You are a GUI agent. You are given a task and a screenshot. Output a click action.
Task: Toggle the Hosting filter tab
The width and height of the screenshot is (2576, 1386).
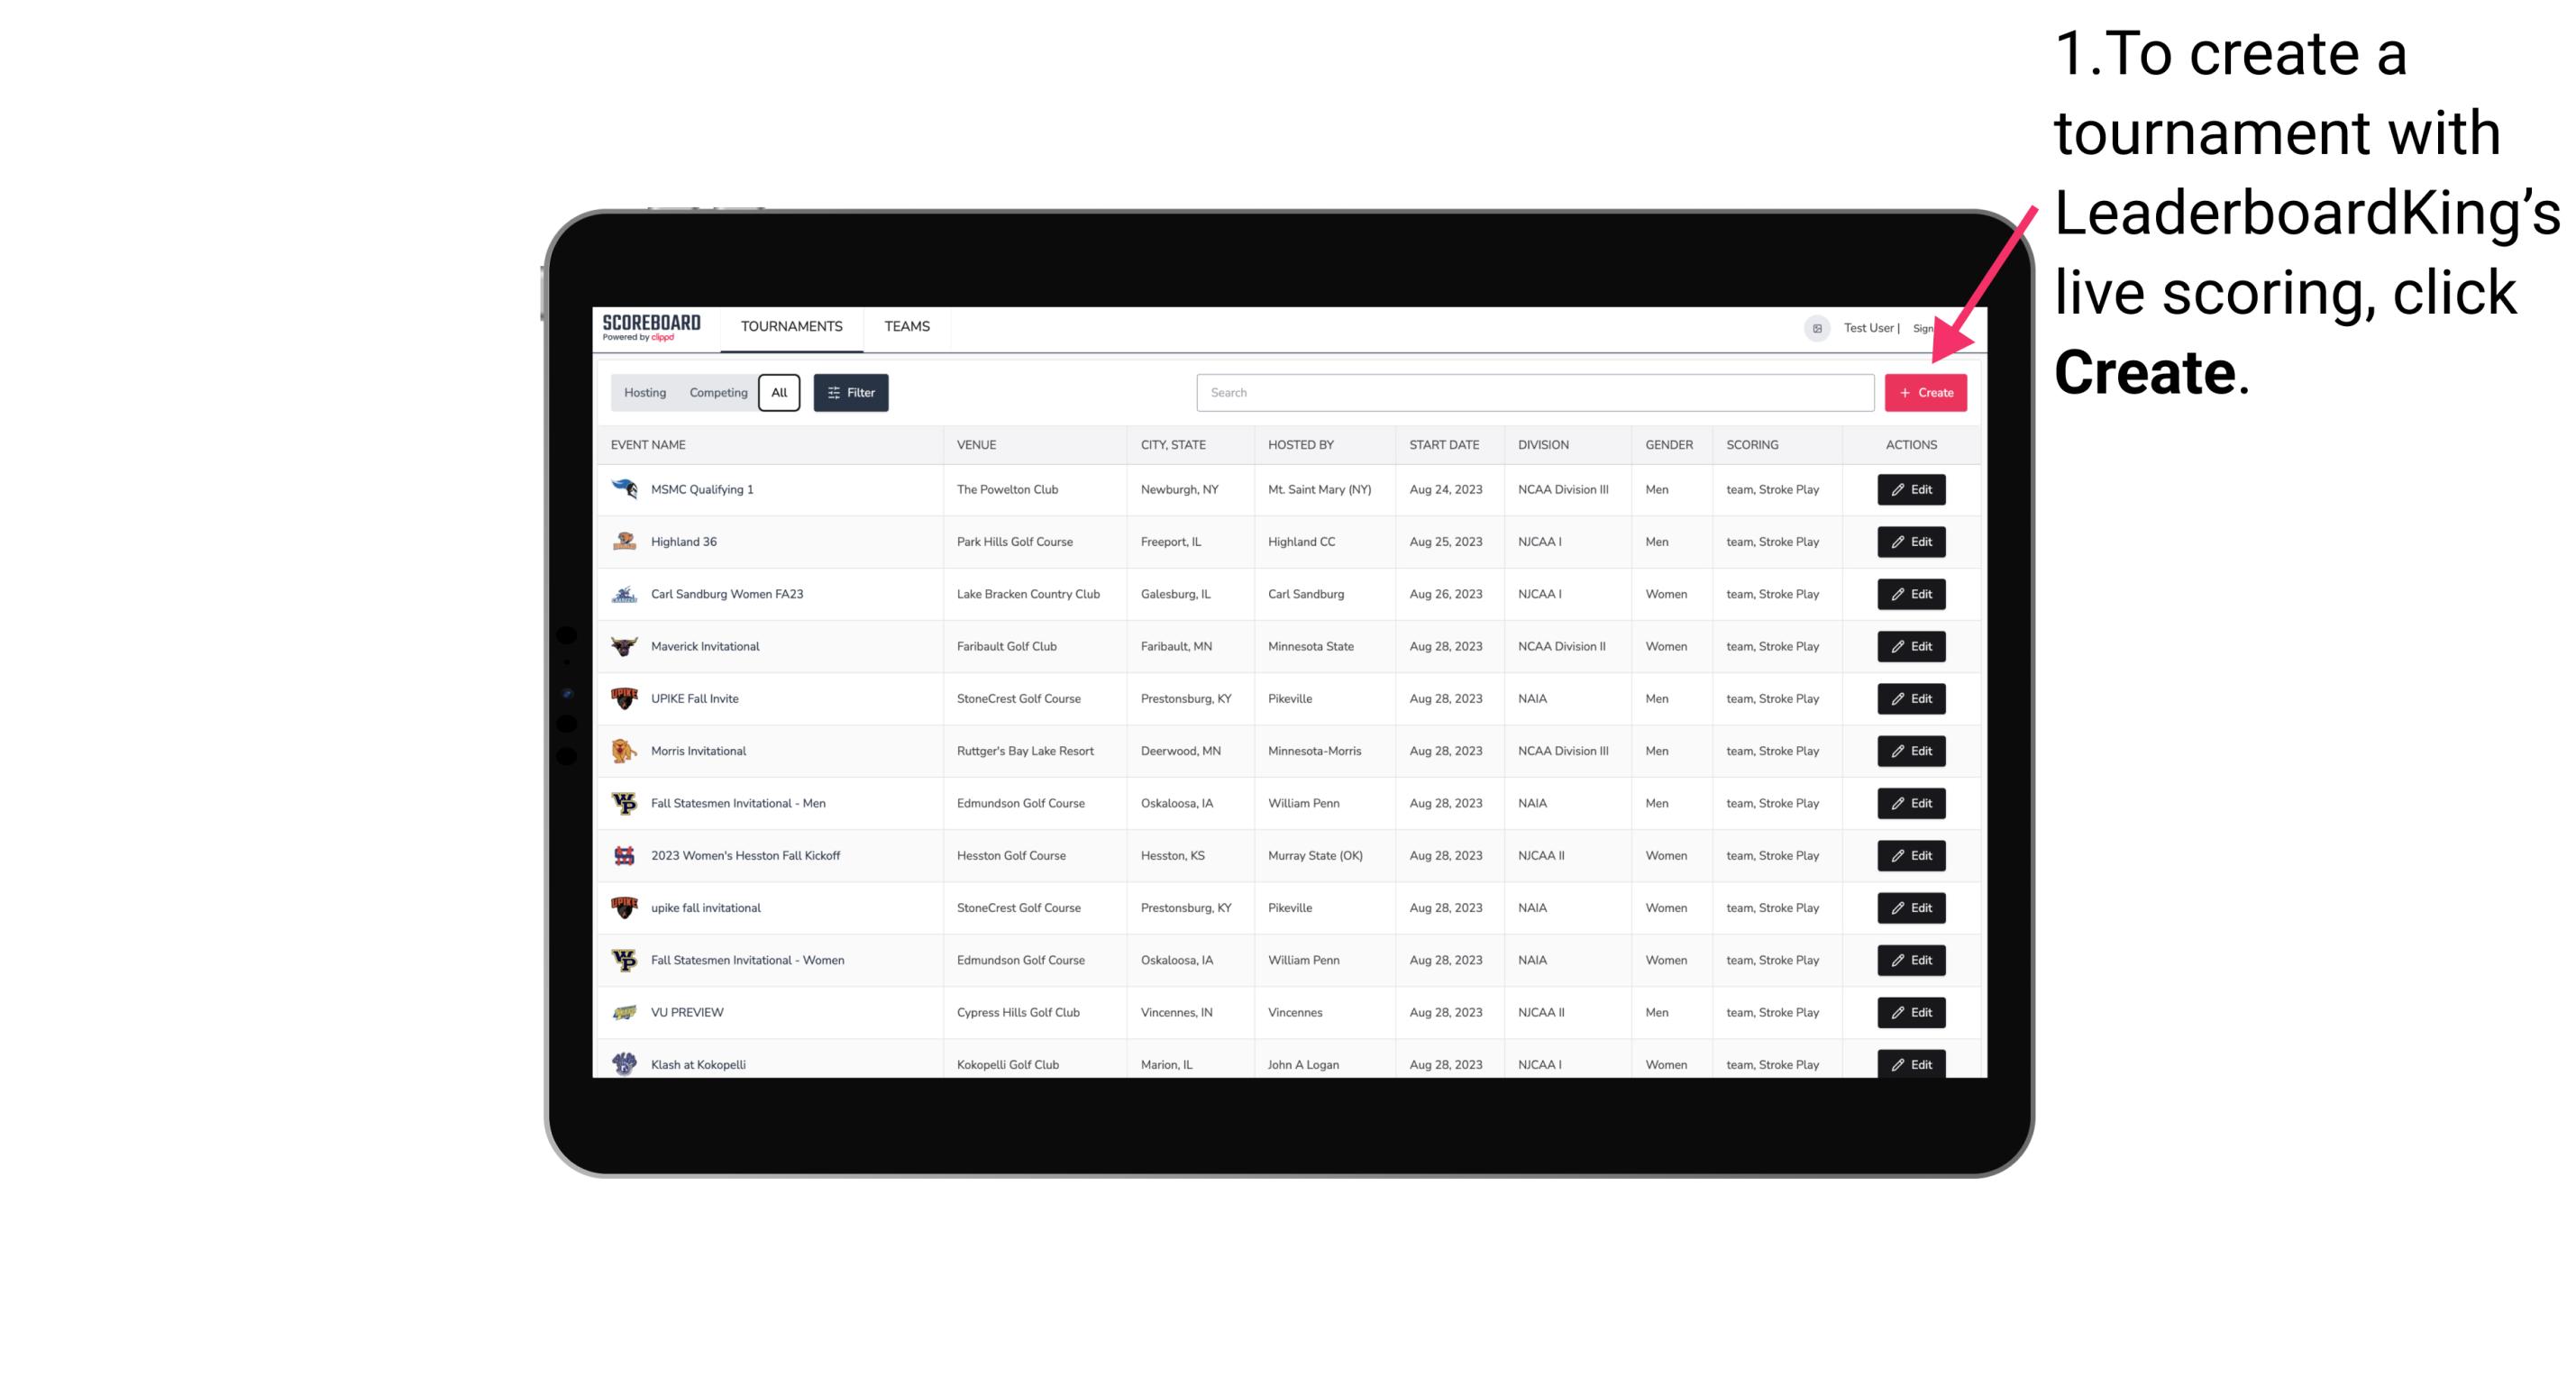click(644, 393)
